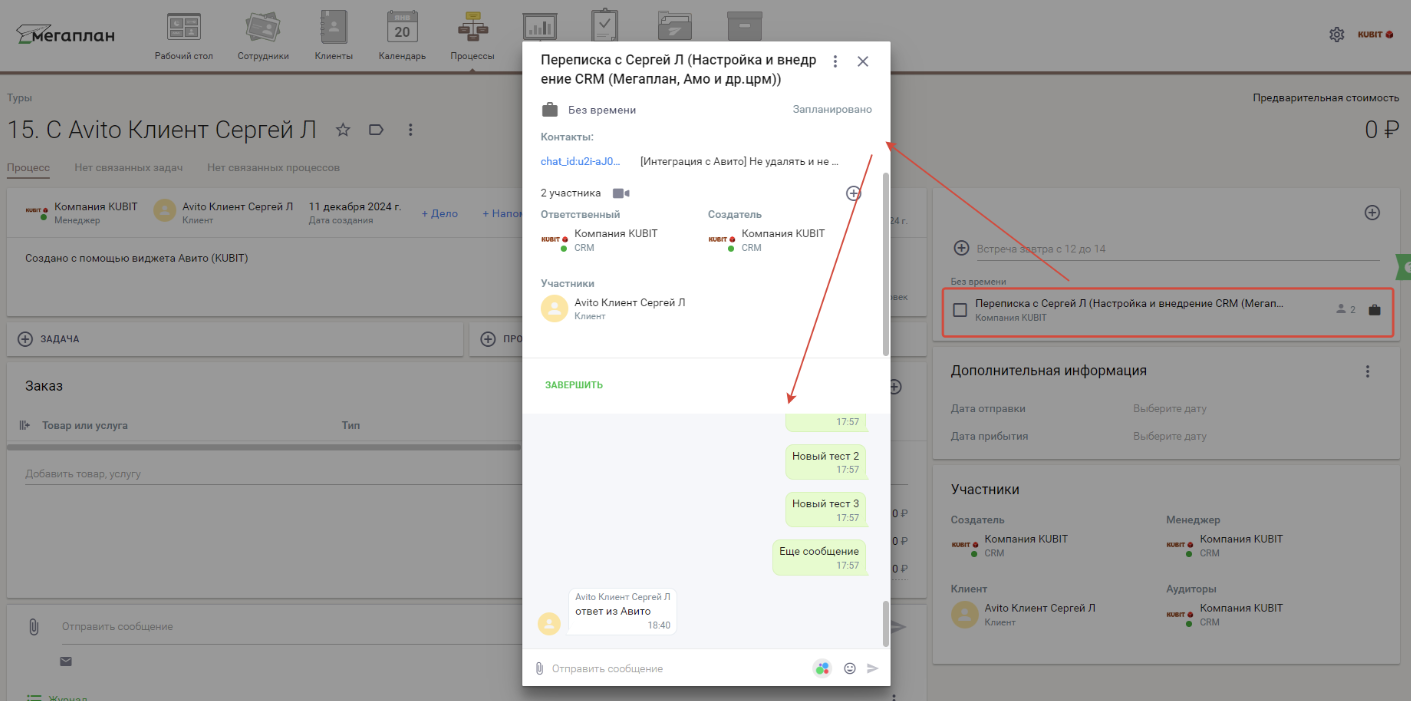This screenshot has width=1411, height=701.
Task: Click the Мегаплан logo
Action: pyautogui.click(x=65, y=35)
